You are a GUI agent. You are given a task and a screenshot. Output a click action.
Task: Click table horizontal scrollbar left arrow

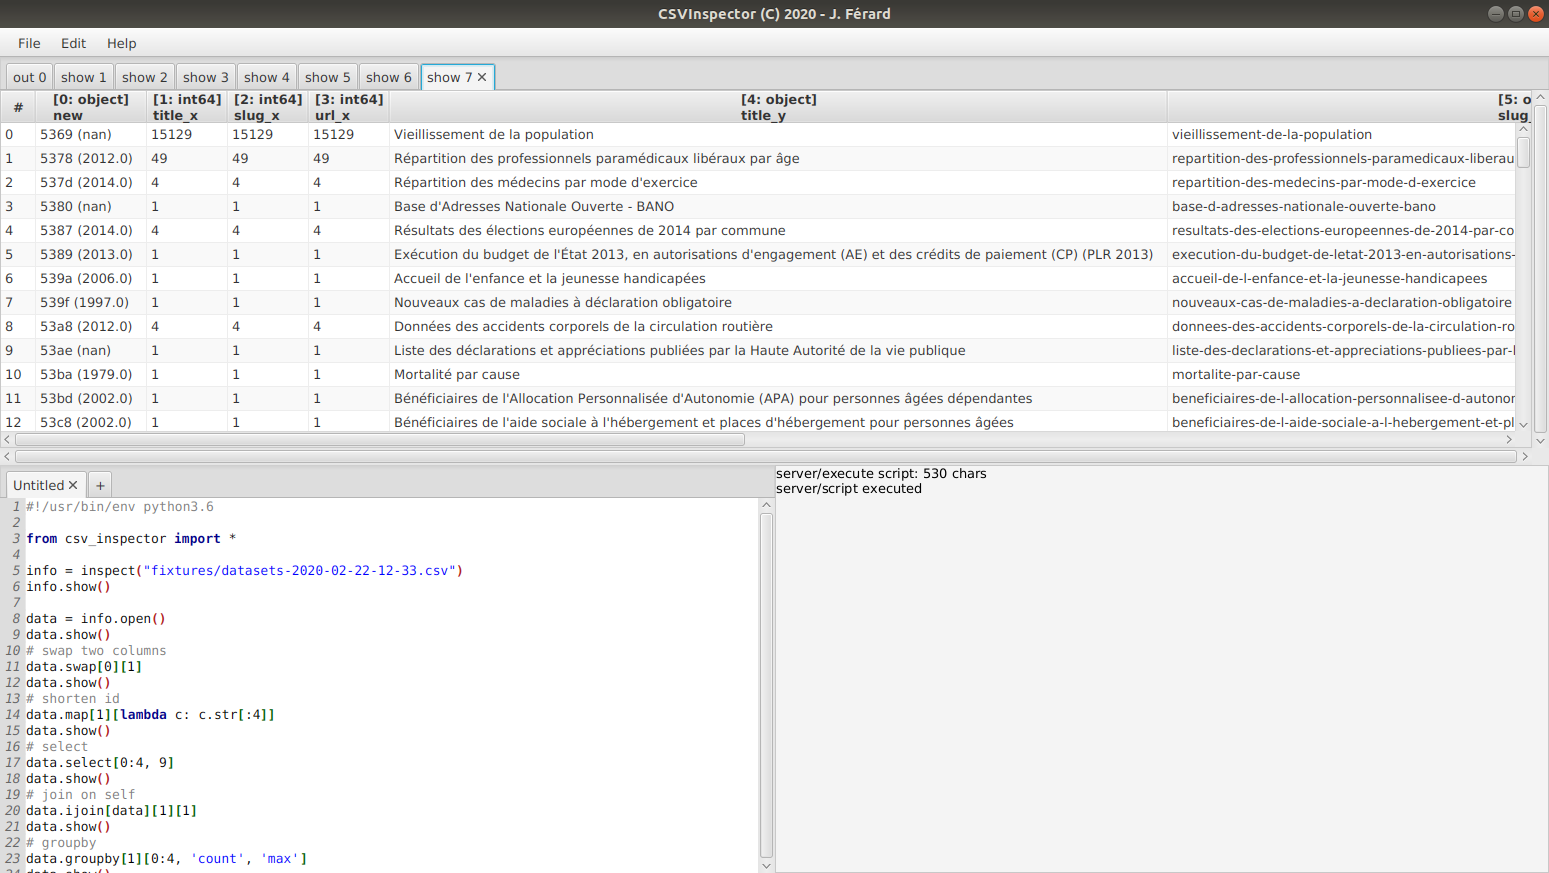(8, 439)
